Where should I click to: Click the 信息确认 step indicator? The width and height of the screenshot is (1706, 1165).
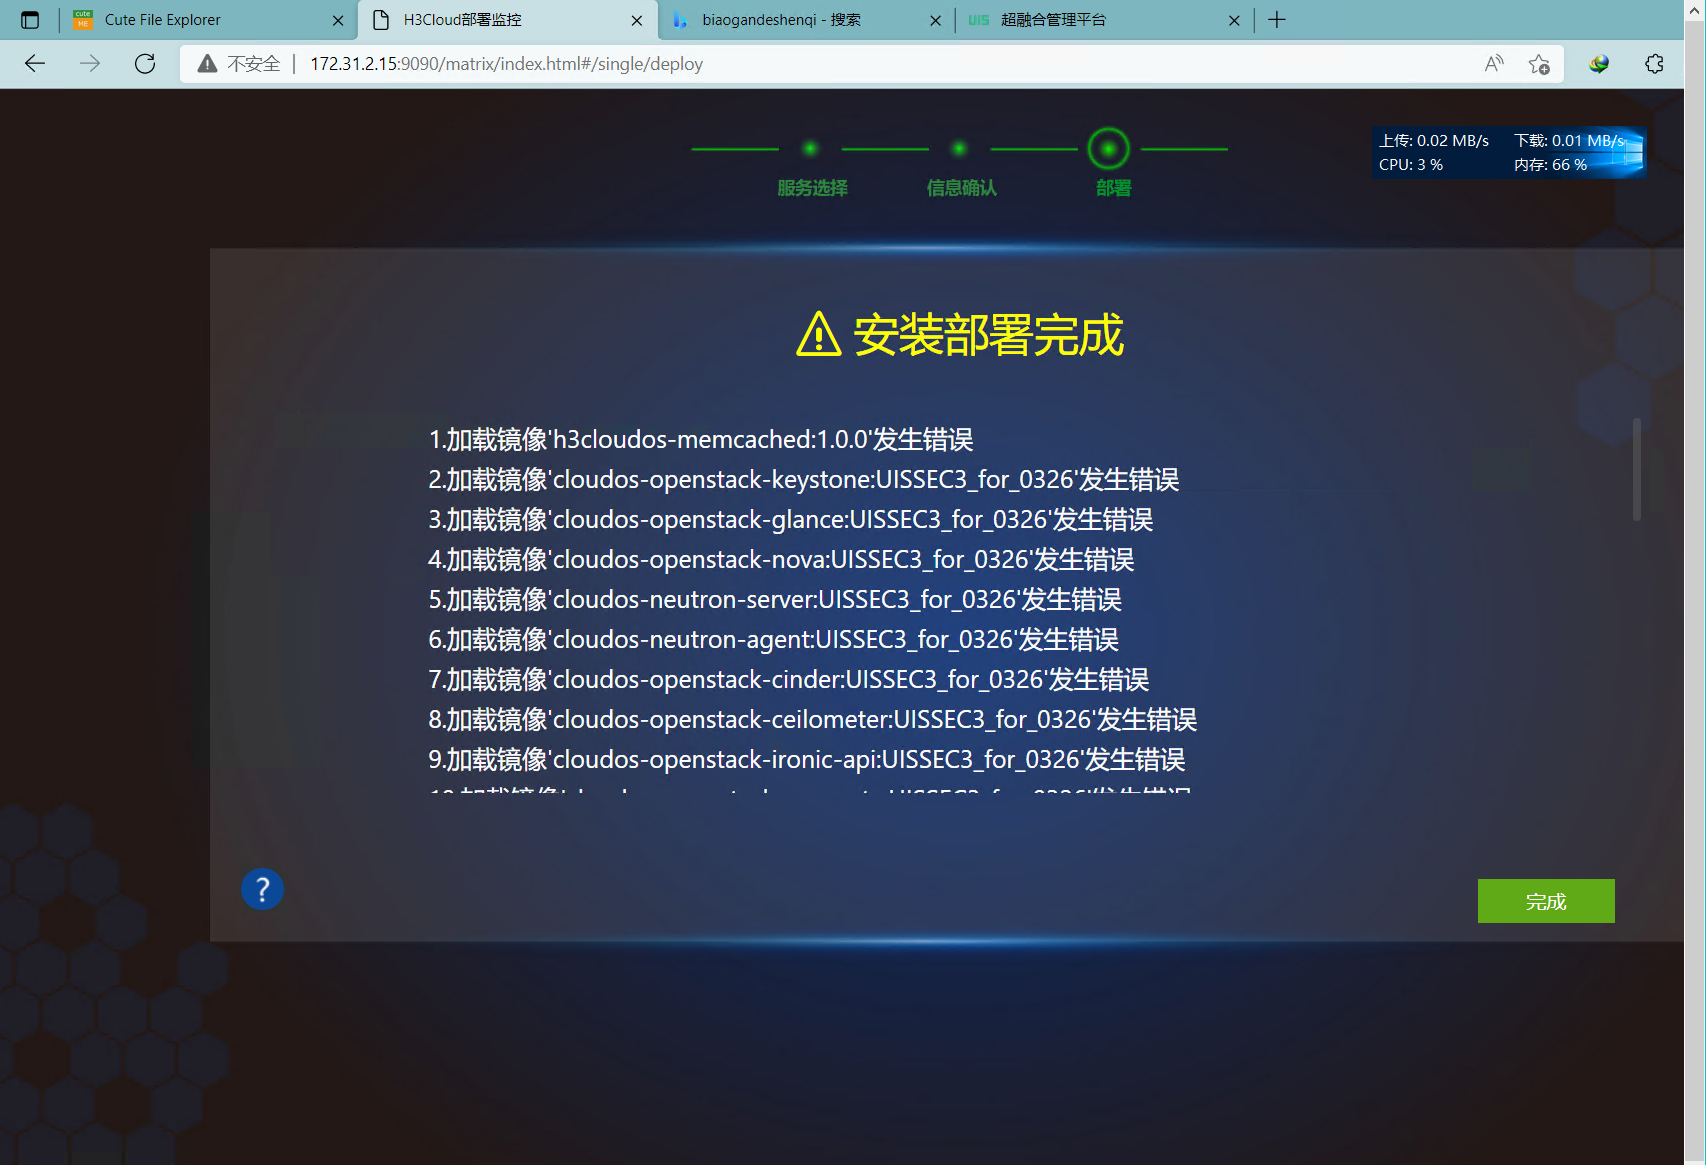[961, 188]
